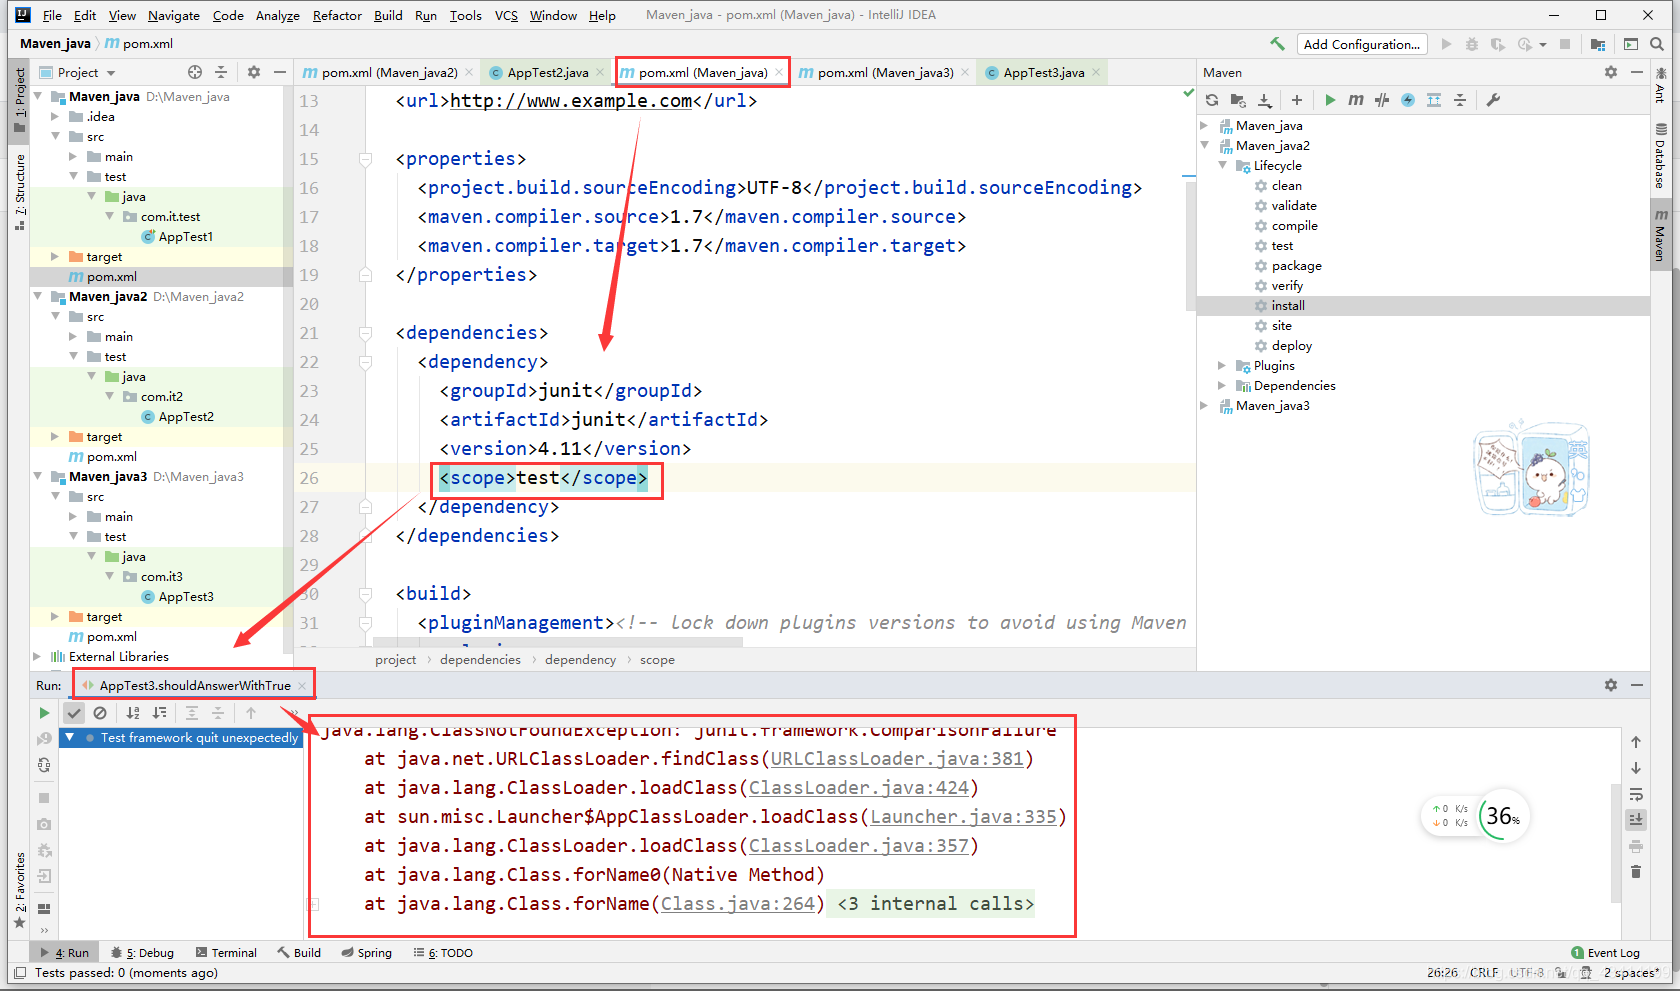The height and width of the screenshot is (991, 1680).
Task: Follow URLClassLoader.java:381 link in stack trace
Action: coord(897,759)
